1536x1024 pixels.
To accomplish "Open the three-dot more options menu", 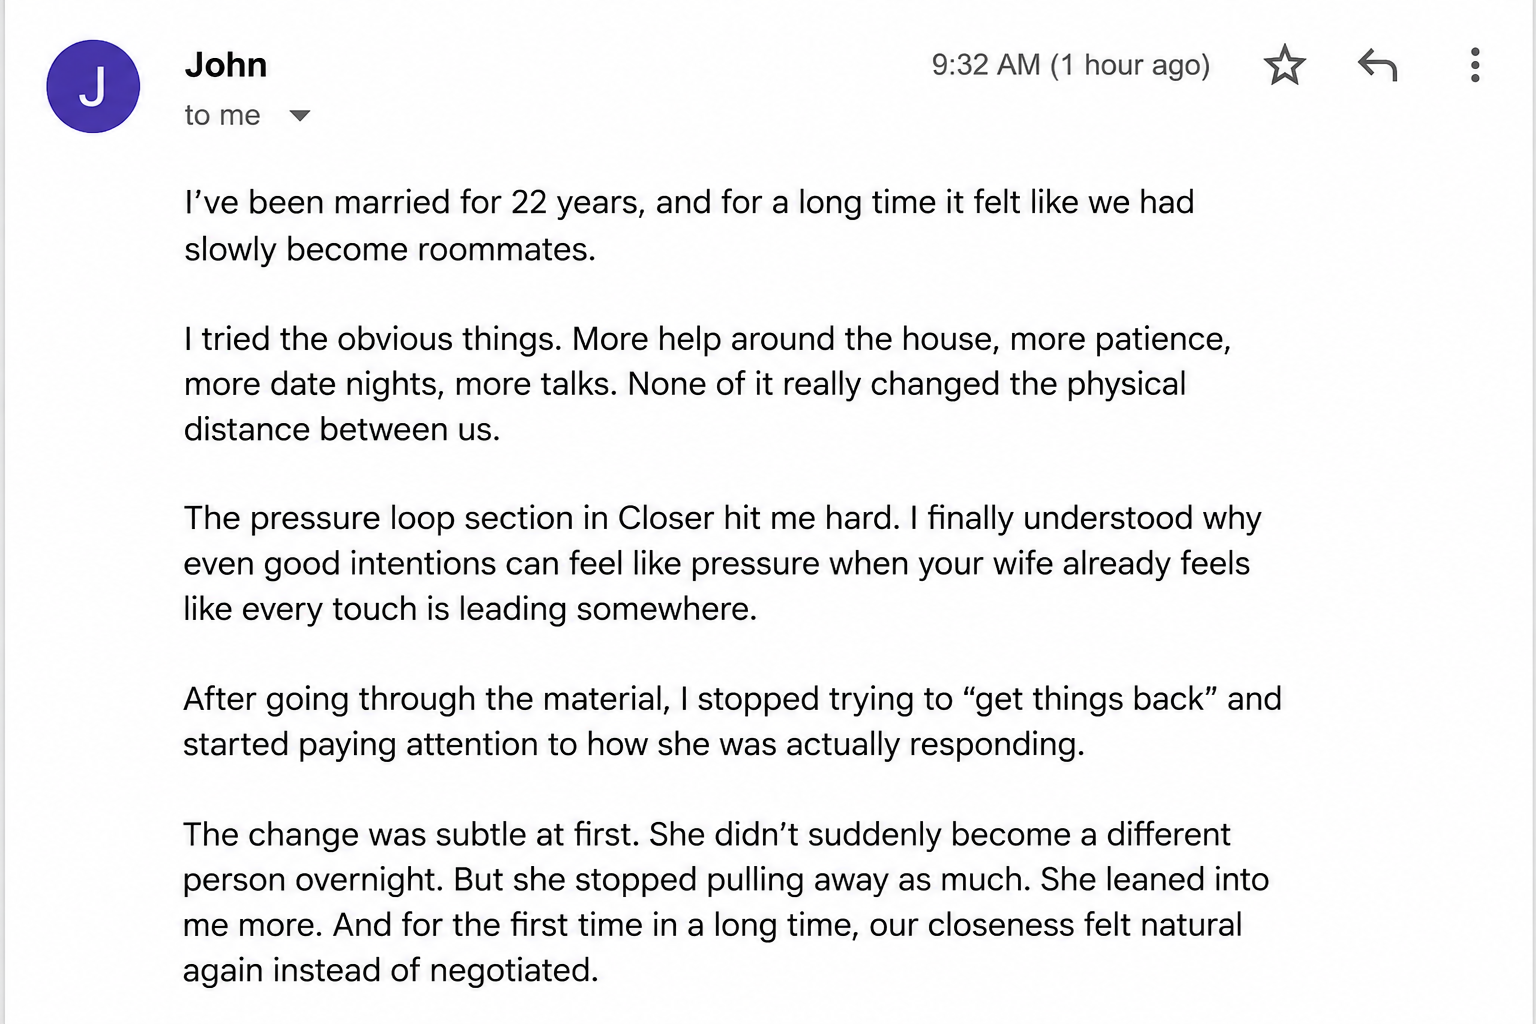I will (1474, 65).
